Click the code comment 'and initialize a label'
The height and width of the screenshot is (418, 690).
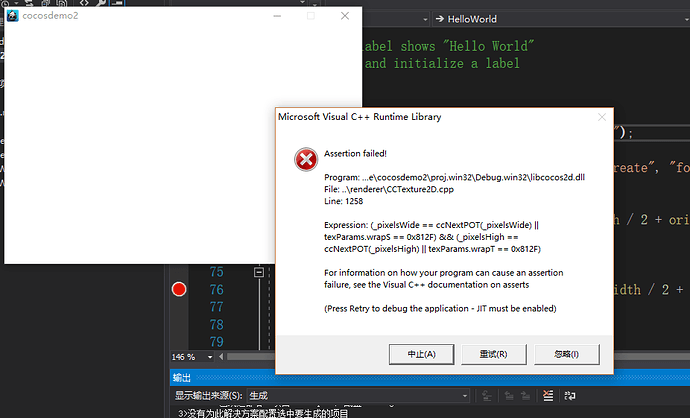coord(442,63)
